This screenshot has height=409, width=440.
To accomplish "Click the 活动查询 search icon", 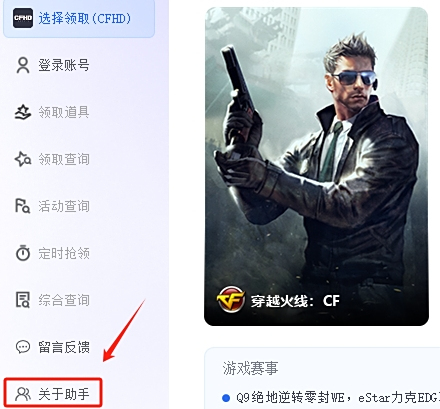I will click(23, 206).
